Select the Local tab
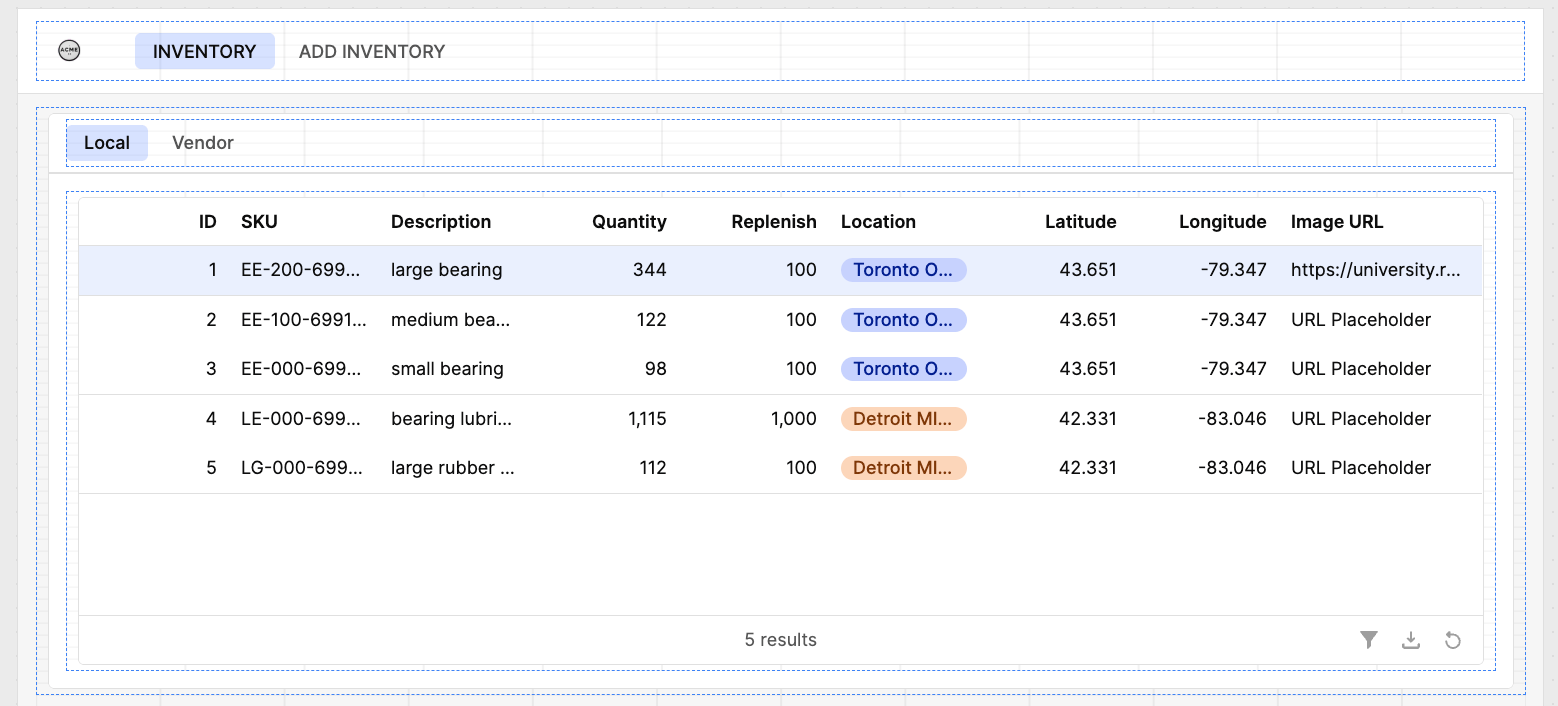 107,143
